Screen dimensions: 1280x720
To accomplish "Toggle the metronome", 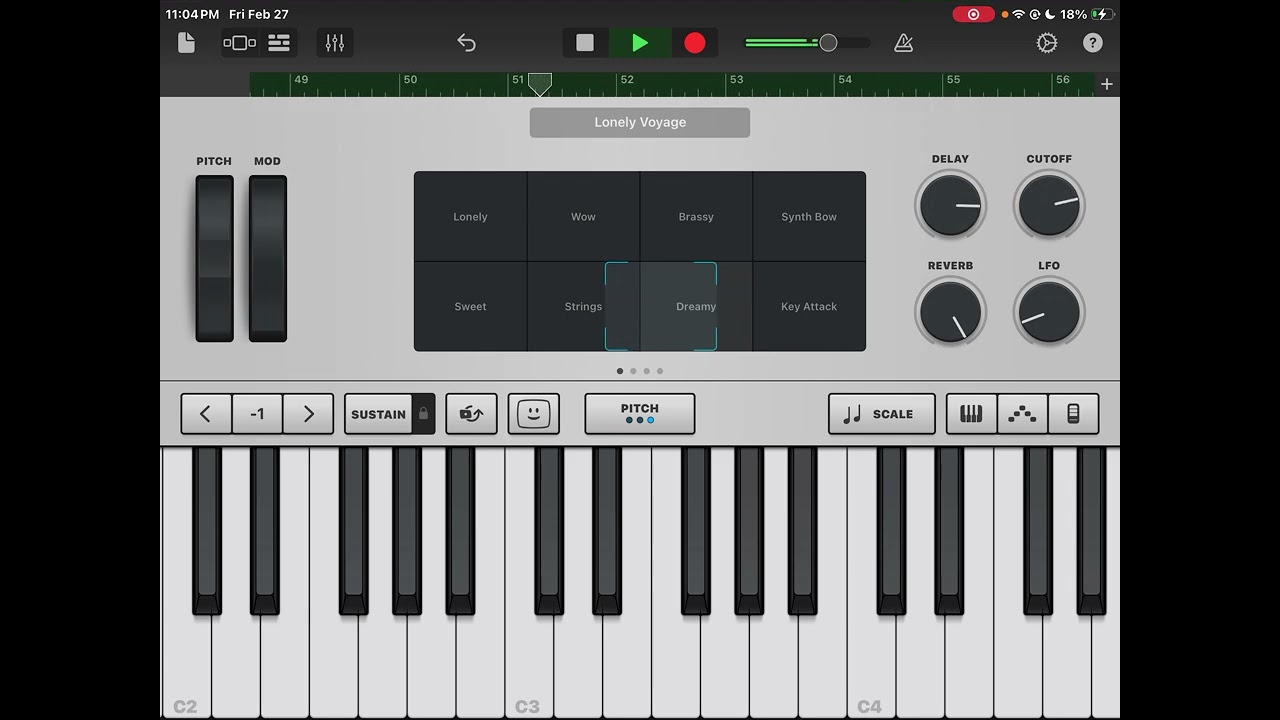I will click(903, 43).
